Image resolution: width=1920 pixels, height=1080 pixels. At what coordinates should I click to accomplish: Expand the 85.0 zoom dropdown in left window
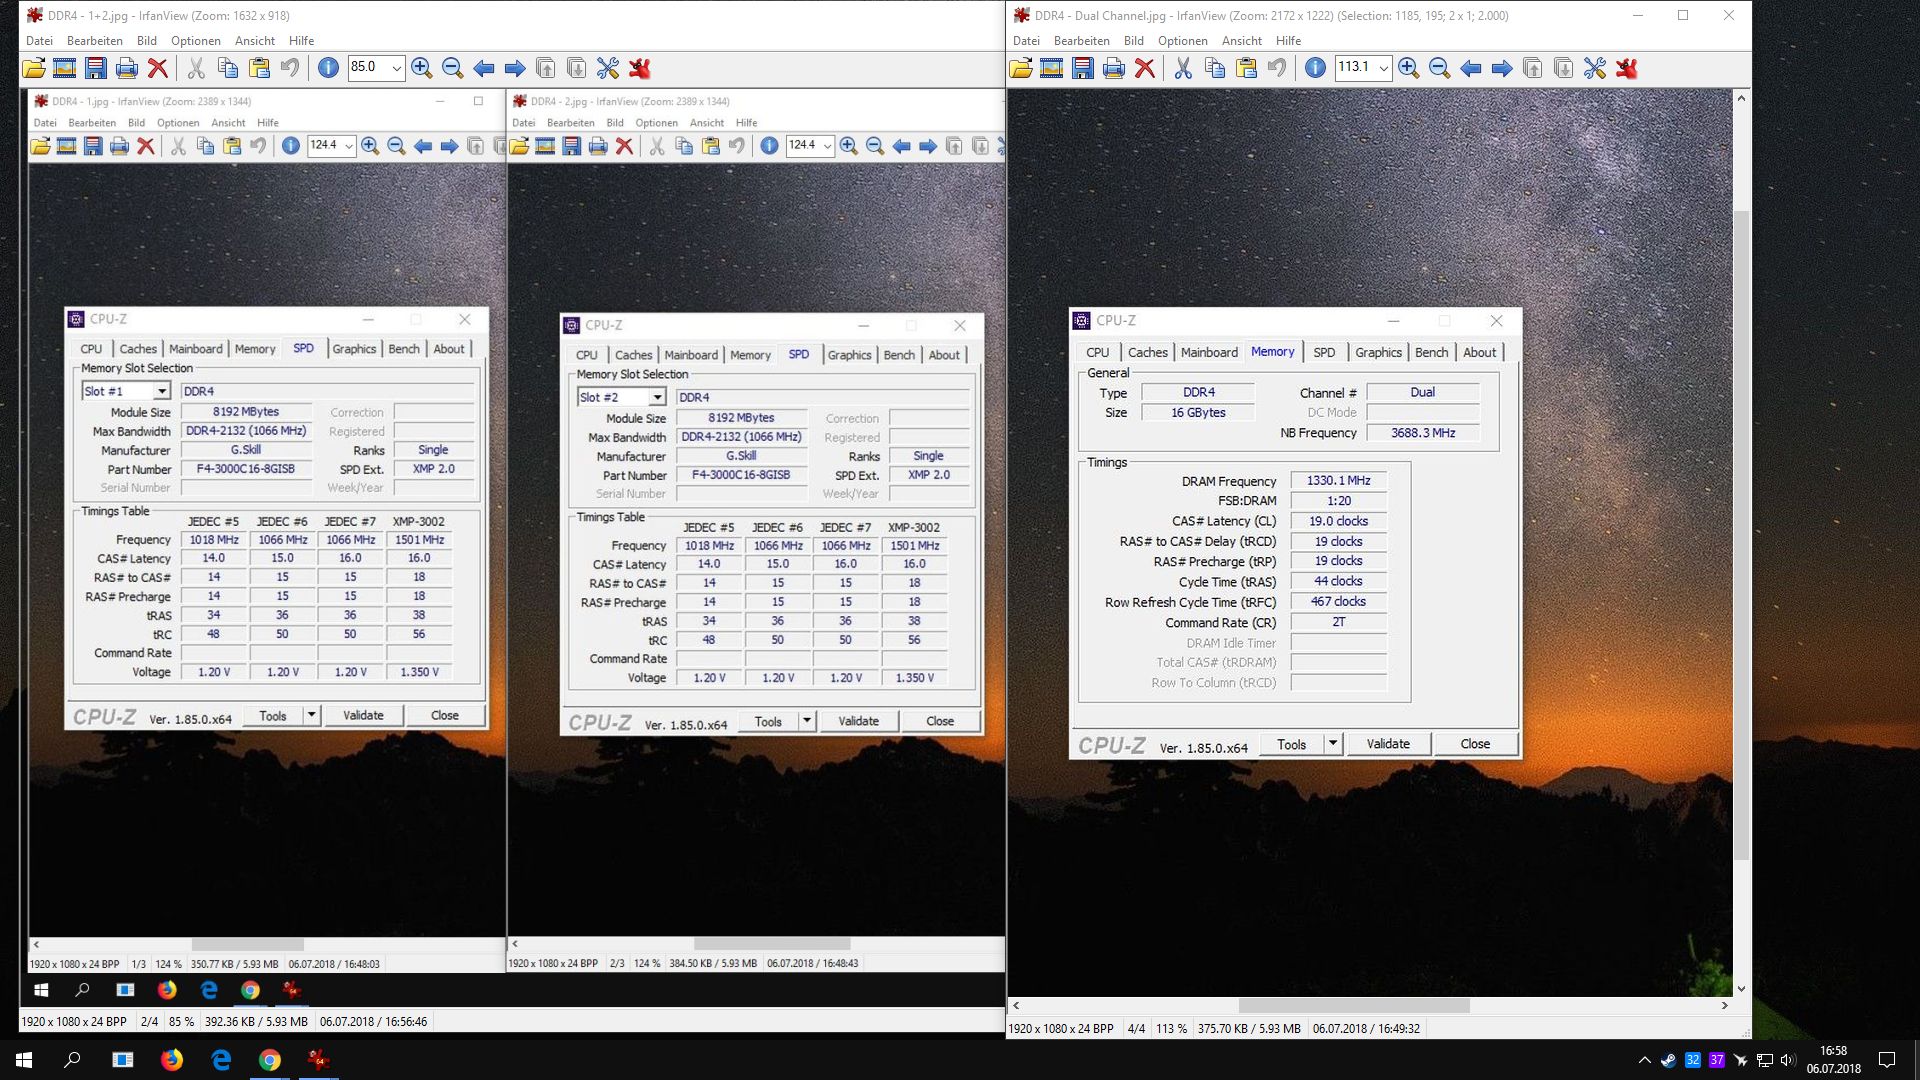click(x=396, y=68)
